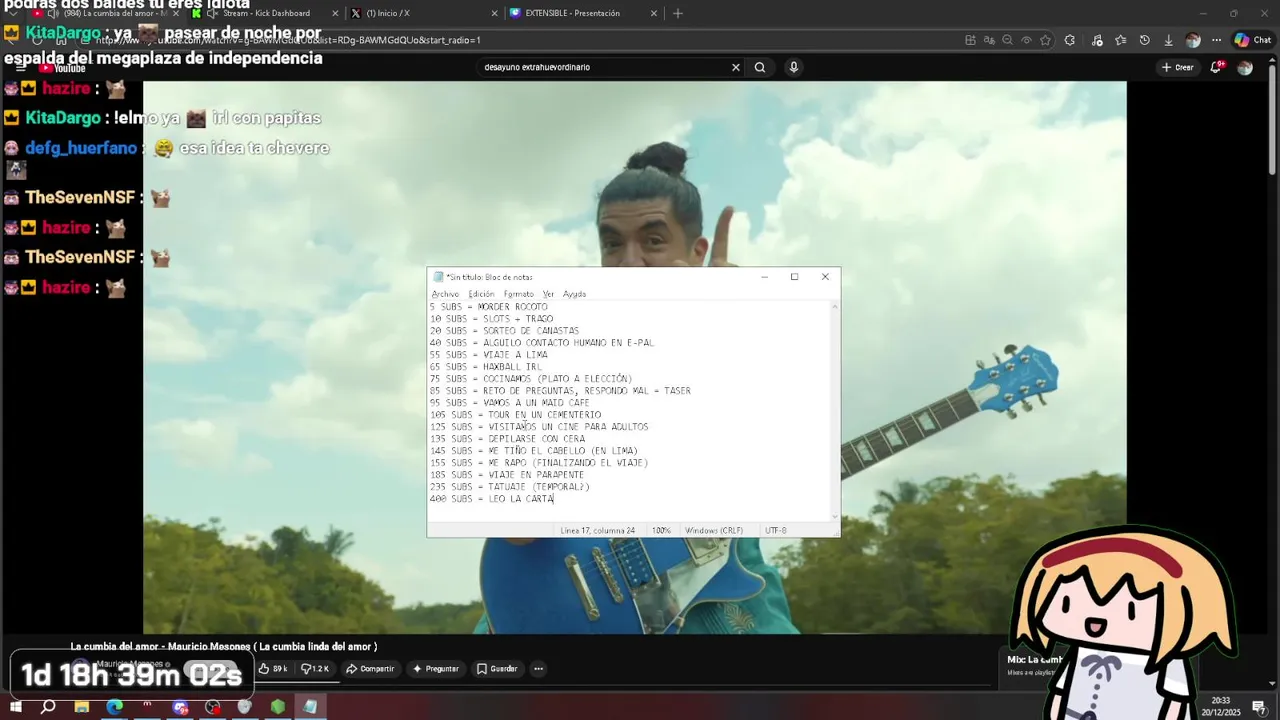Like the video with 89 k likes

pyautogui.click(x=273, y=668)
